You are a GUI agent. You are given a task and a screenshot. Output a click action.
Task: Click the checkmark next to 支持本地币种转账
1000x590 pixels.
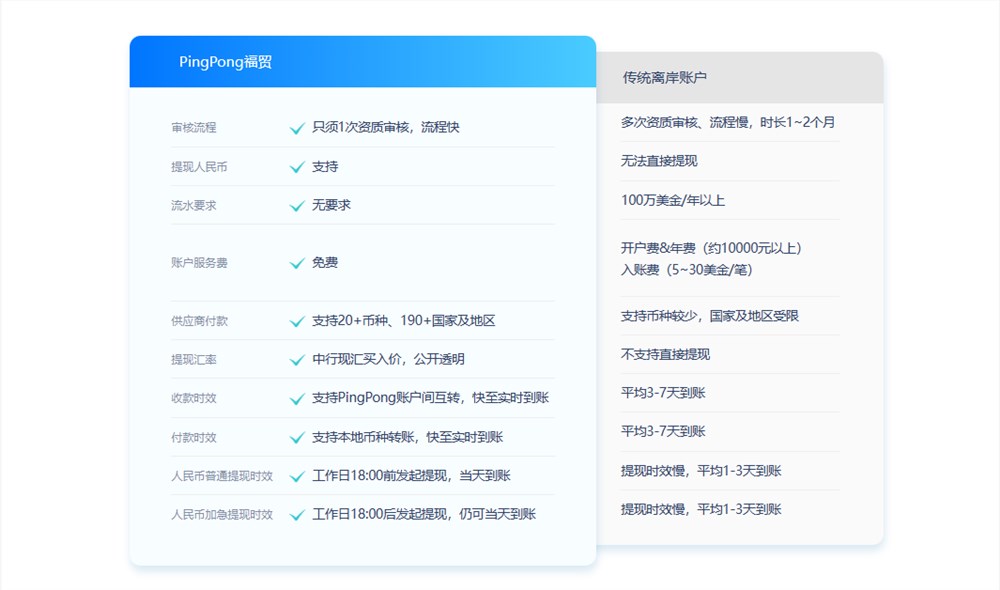click(297, 438)
